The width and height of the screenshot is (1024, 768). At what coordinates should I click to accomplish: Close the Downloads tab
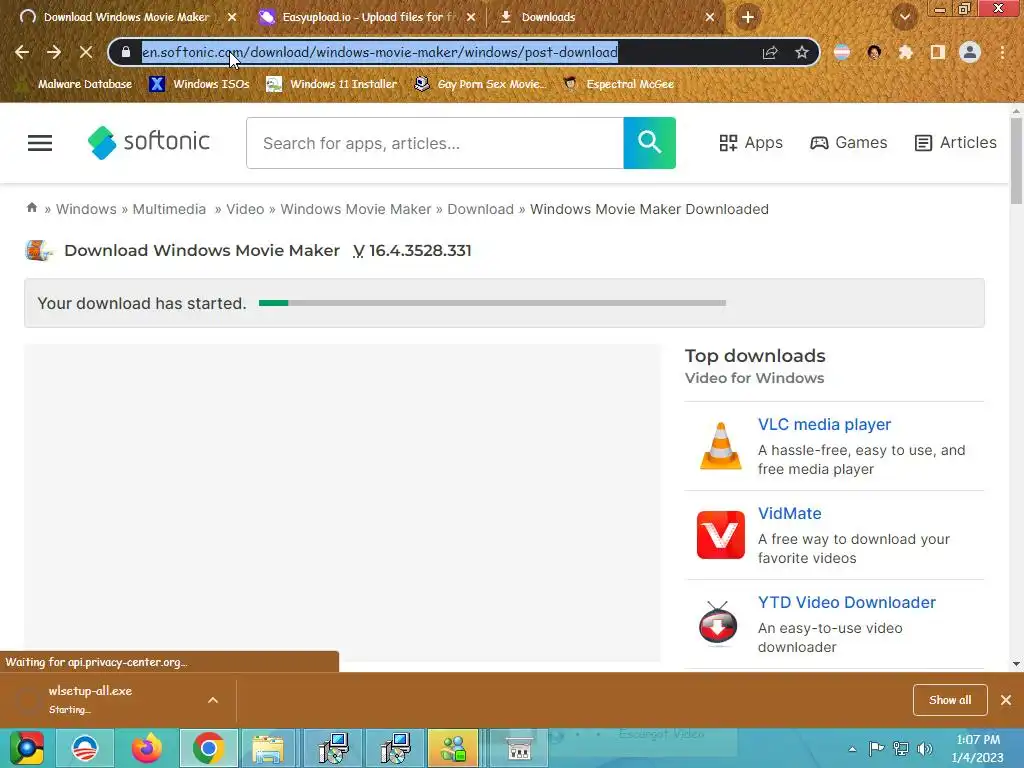[x=710, y=17]
